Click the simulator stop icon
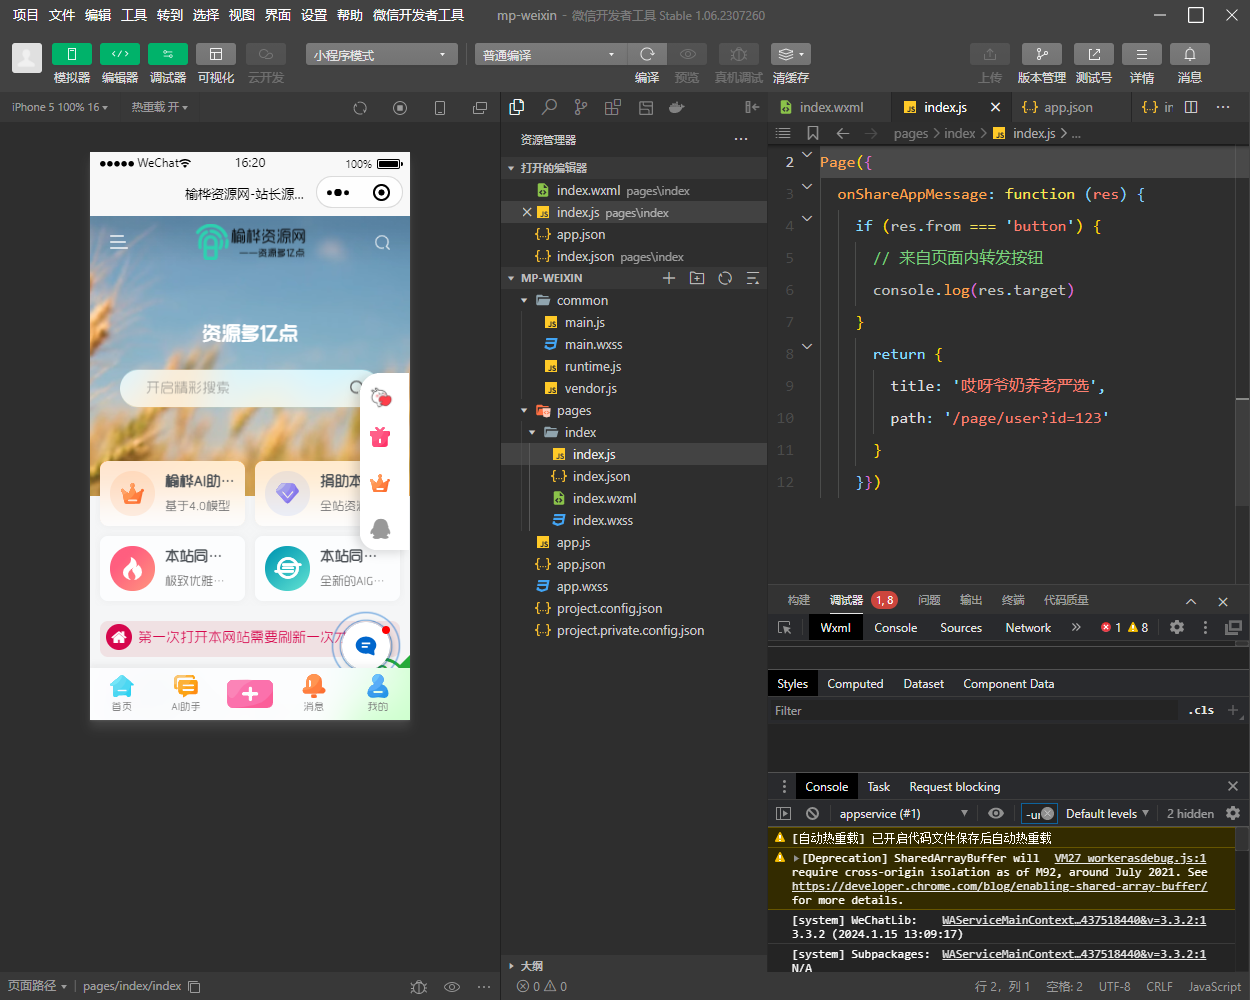1250x1000 pixels. (400, 108)
